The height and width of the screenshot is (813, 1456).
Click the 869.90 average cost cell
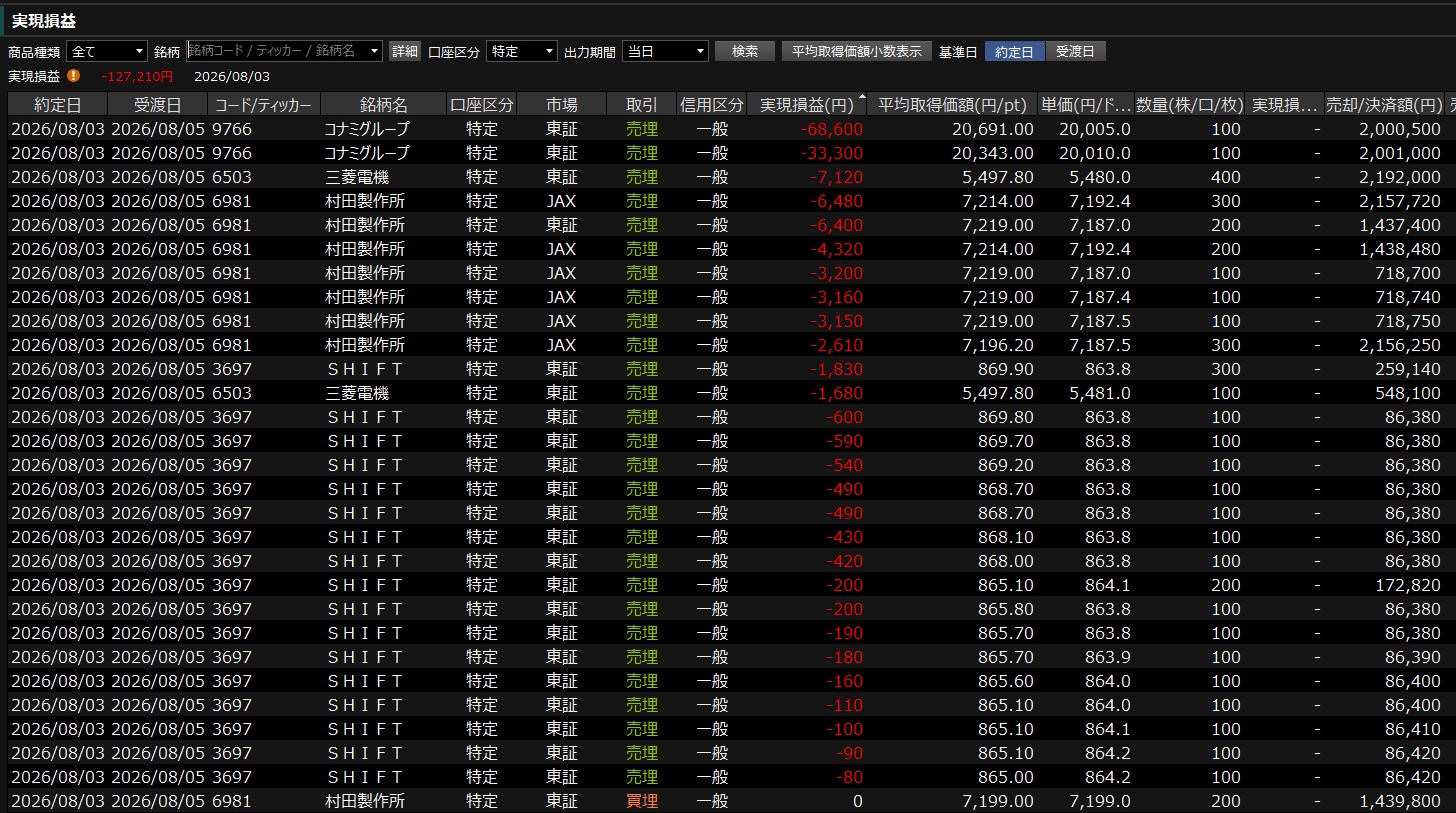(1008, 369)
